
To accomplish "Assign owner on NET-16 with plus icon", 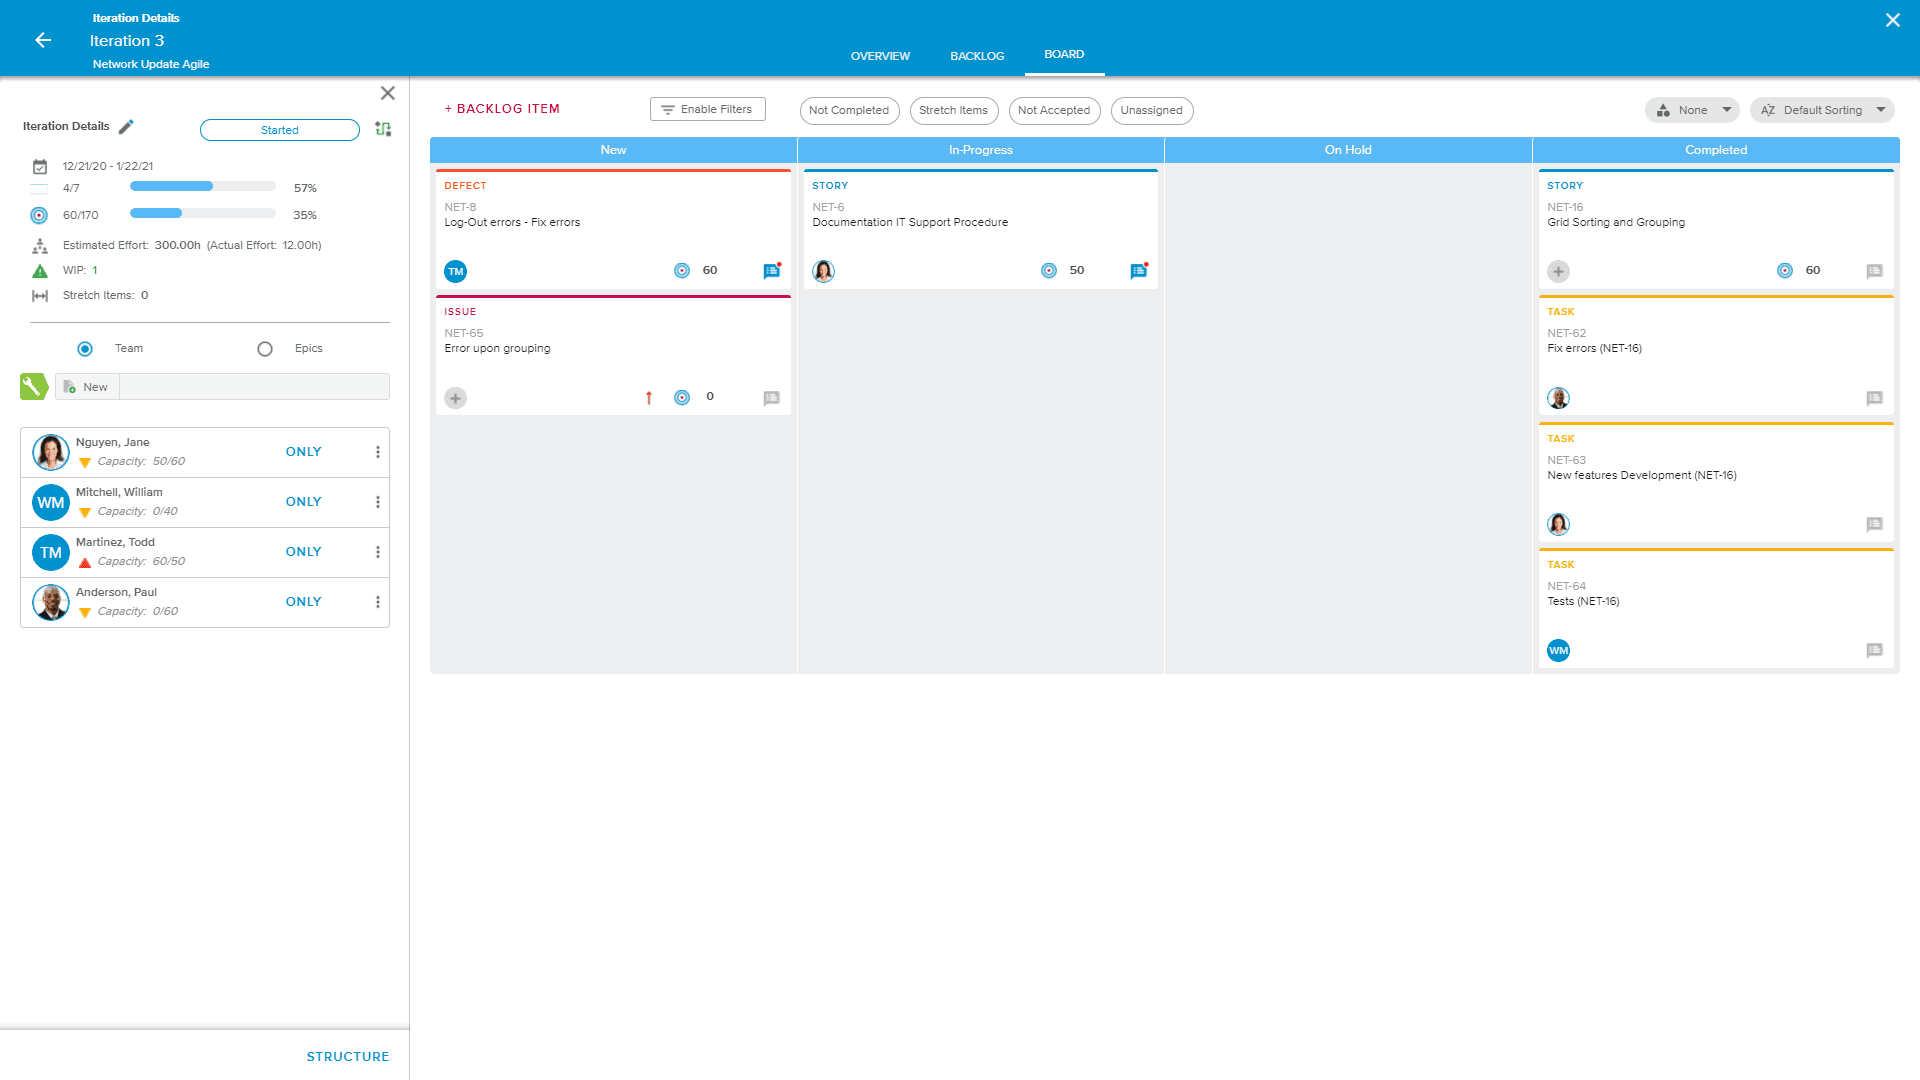I will tap(1558, 271).
